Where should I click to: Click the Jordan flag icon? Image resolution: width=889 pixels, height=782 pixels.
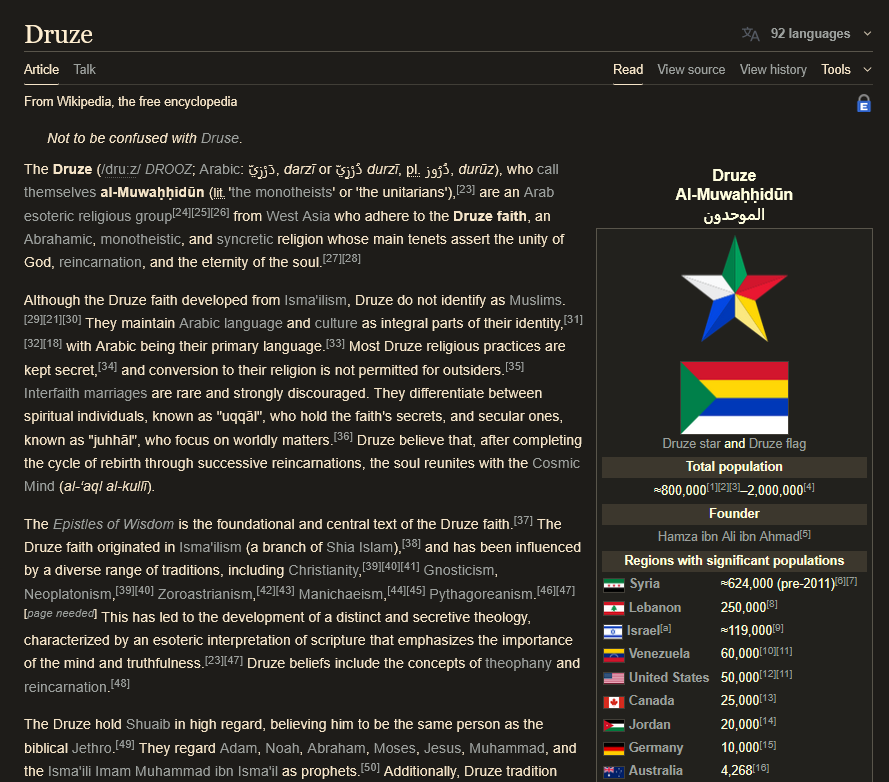613,725
